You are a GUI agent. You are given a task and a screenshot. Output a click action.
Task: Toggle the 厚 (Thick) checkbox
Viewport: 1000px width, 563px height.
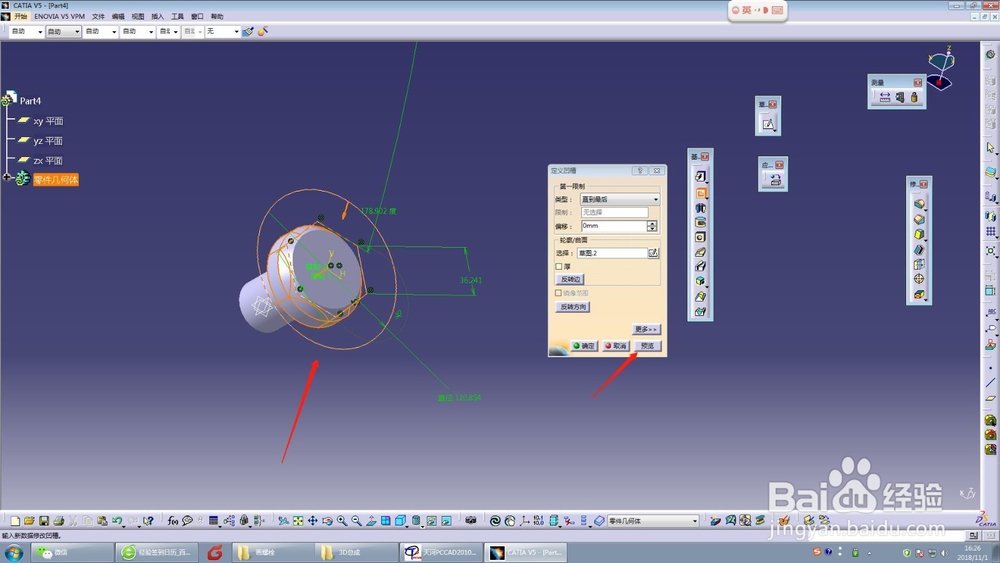point(559,267)
